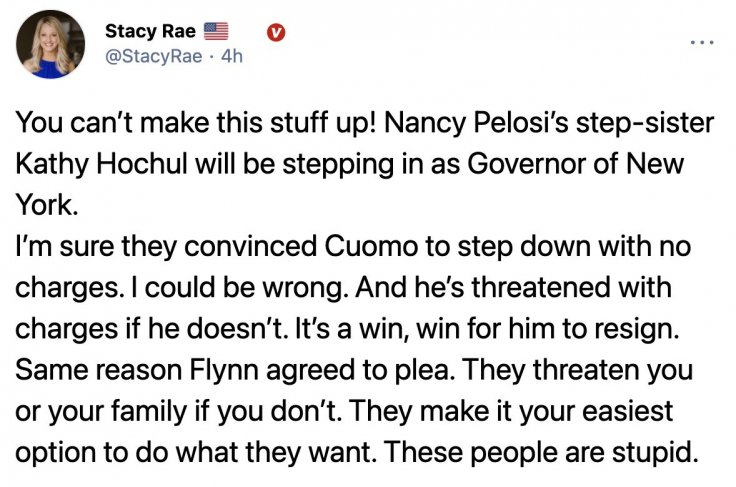Open the Stacy Rae display name link
This screenshot has height=487, width=736.
click(150, 31)
